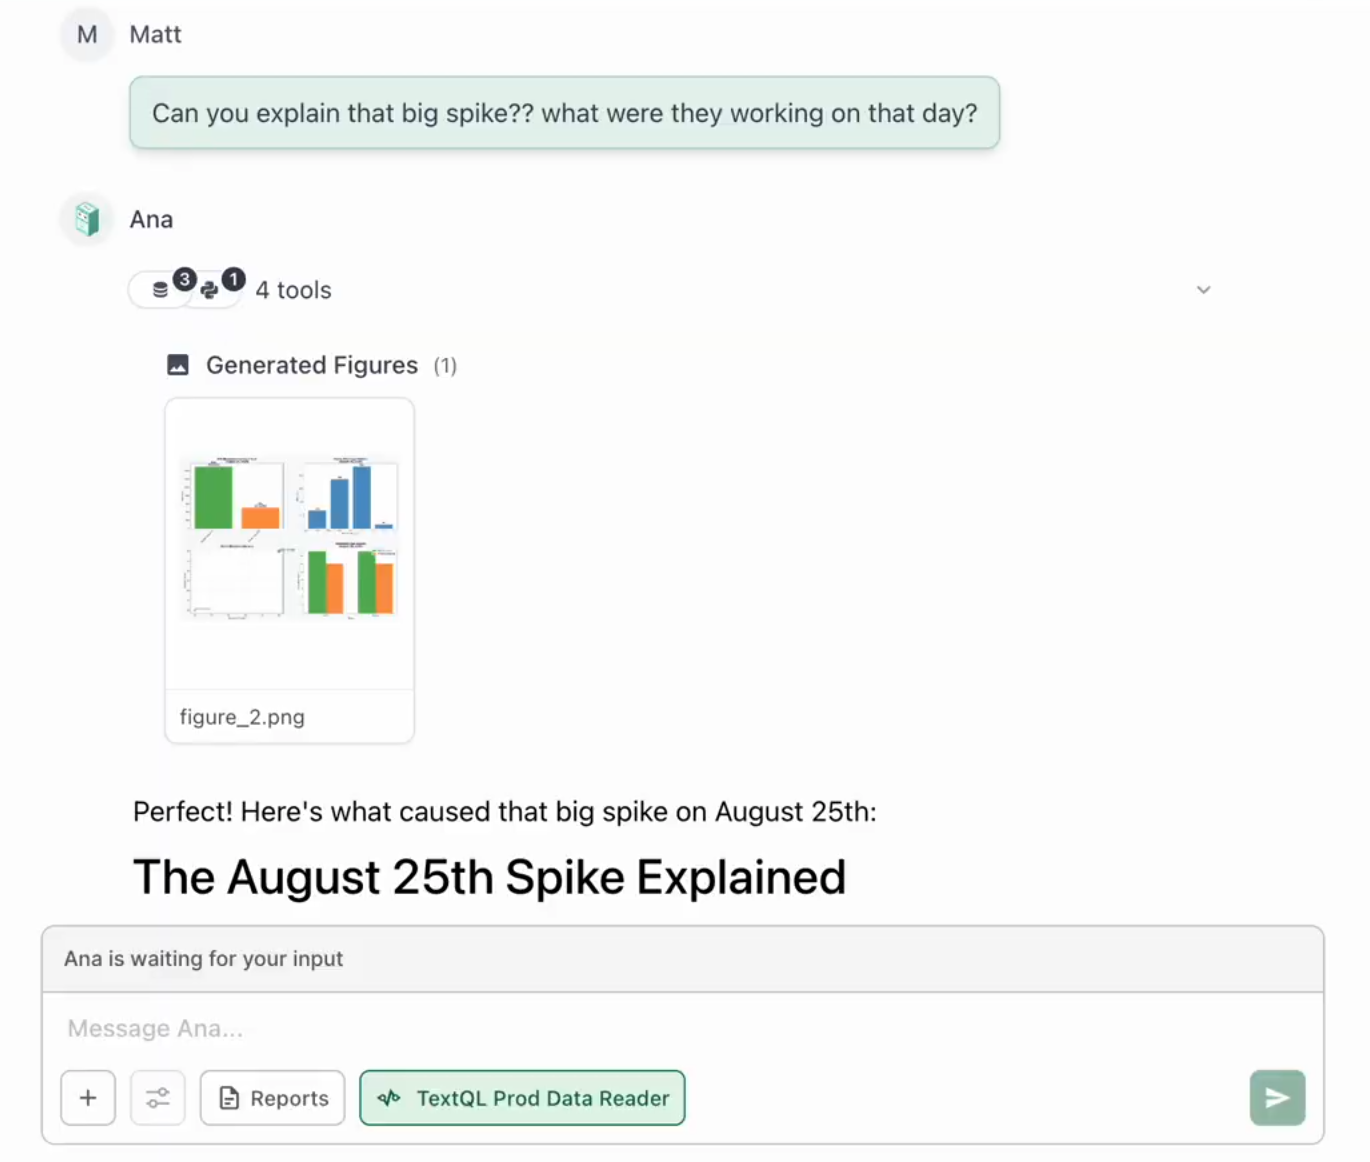Click Ana's green avatar icon
Screen dimensions: 1370x1162
[x=87, y=219]
